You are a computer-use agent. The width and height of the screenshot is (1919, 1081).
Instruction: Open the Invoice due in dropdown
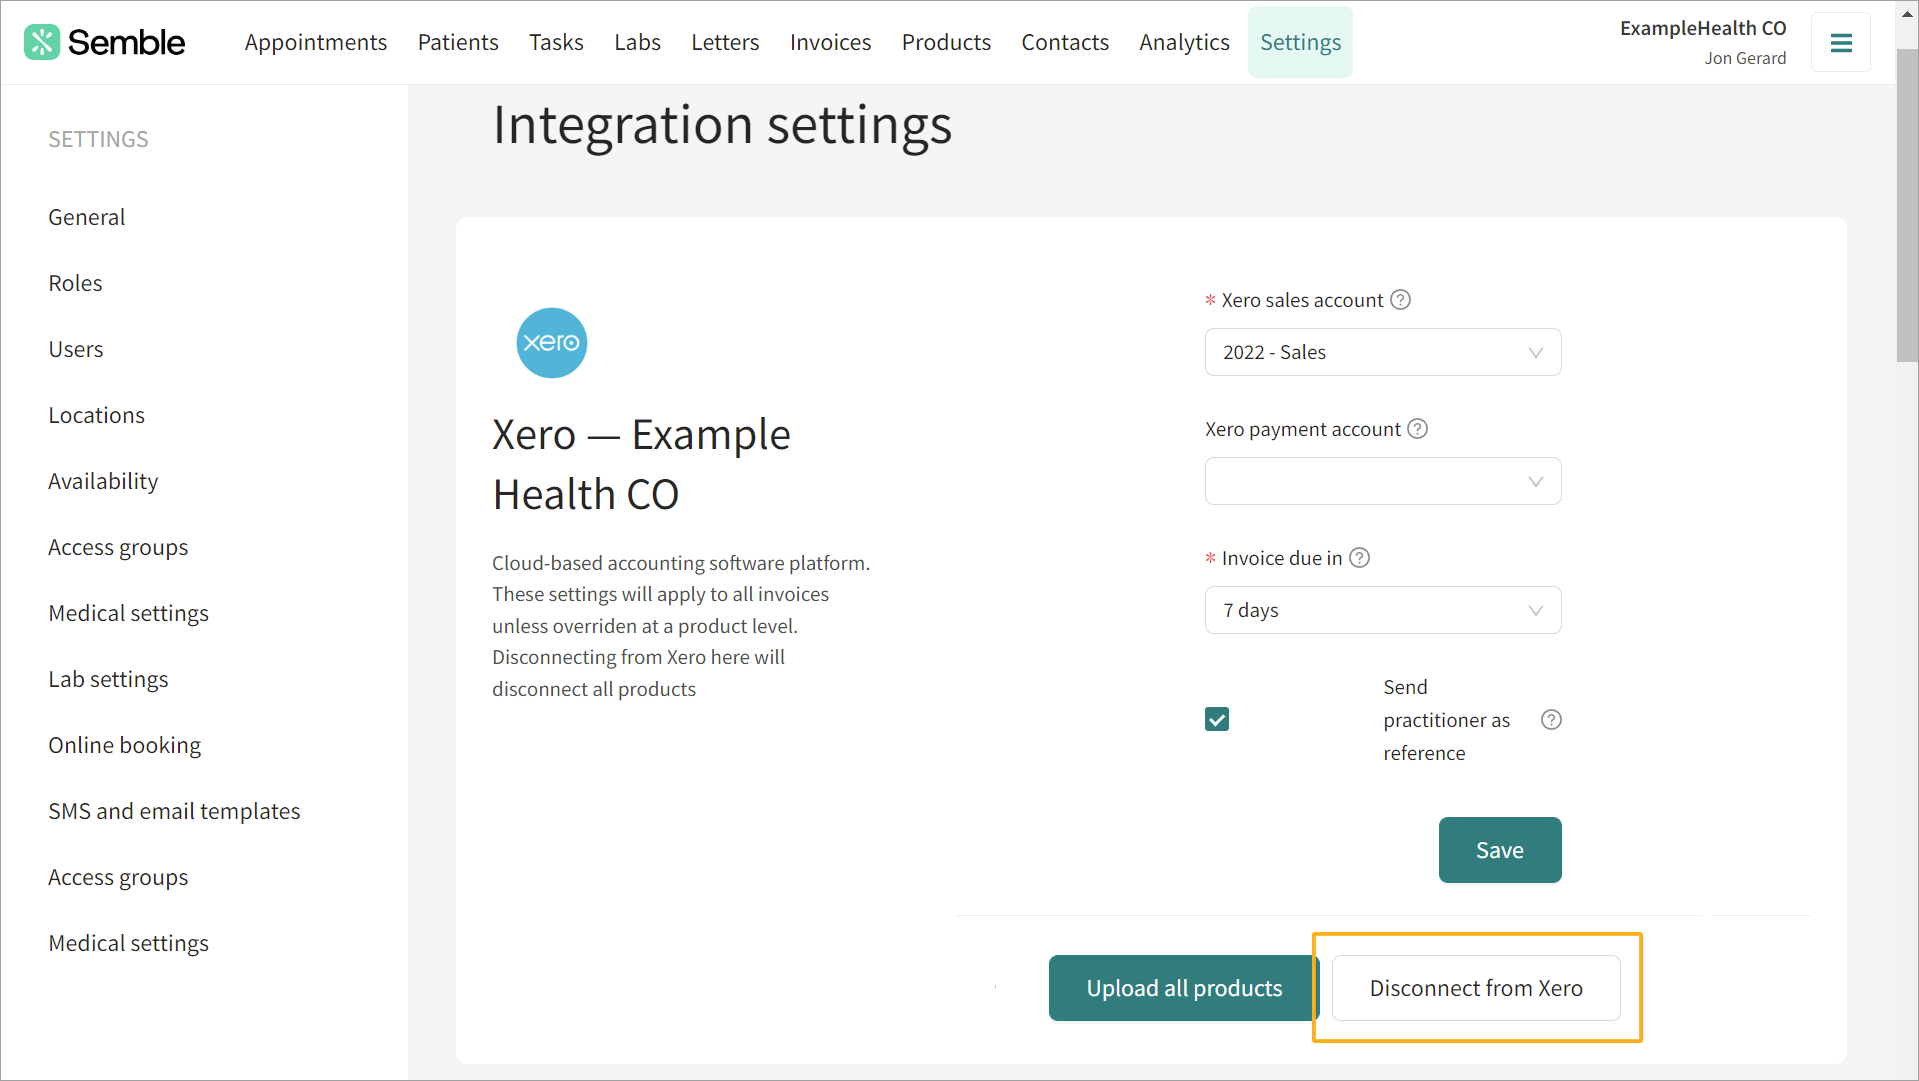pyautogui.click(x=1383, y=610)
